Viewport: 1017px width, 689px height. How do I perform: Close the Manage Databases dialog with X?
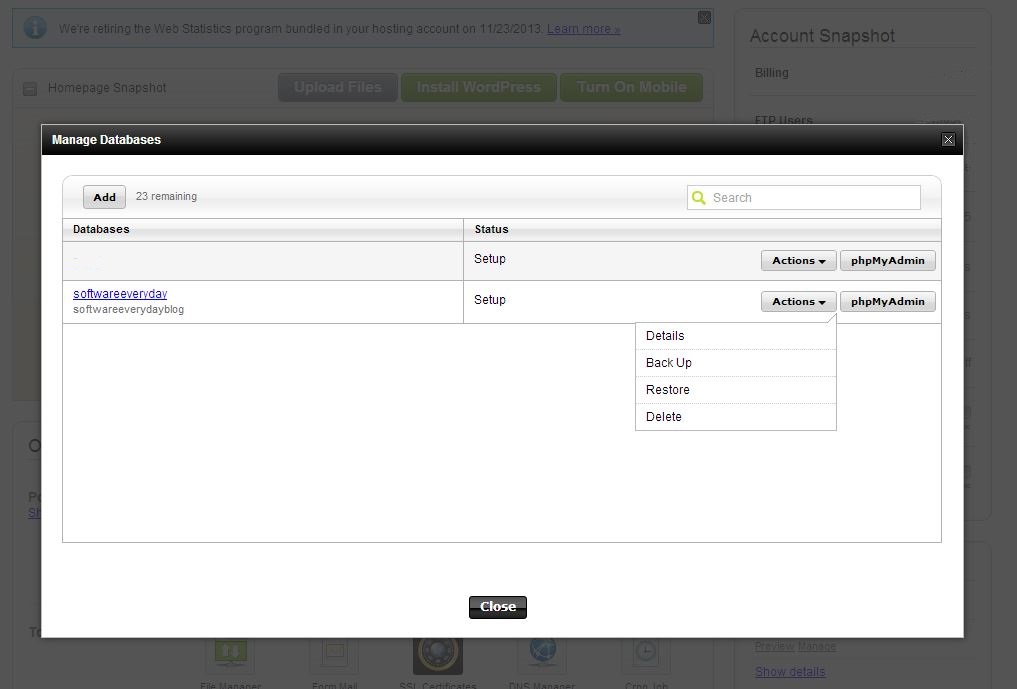(x=948, y=140)
